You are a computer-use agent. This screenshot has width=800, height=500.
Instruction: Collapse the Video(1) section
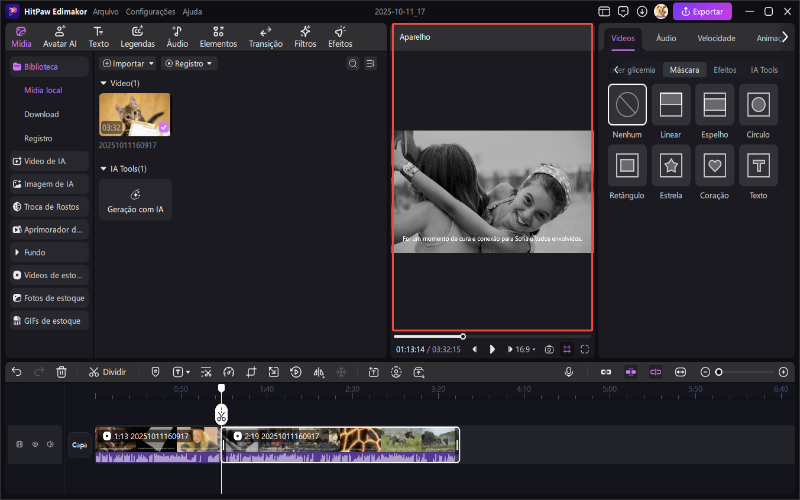[x=104, y=83]
